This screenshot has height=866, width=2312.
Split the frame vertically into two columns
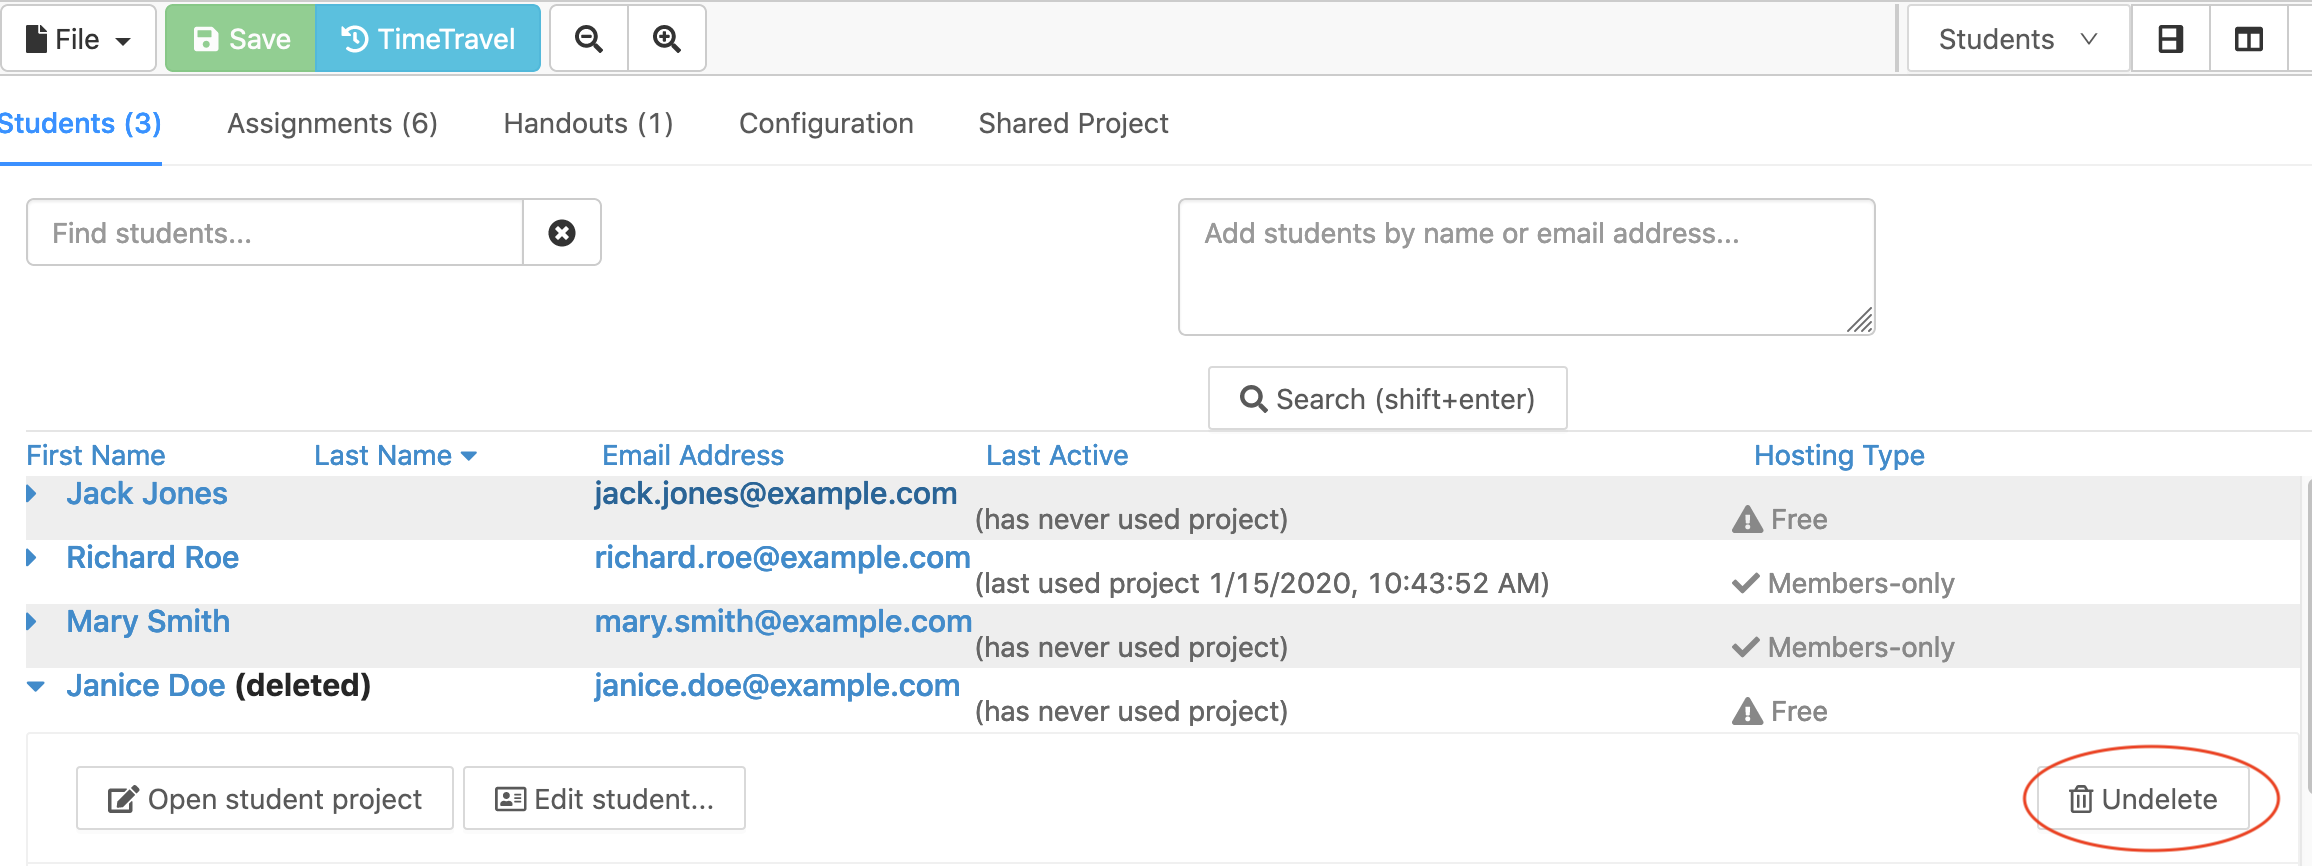click(x=2248, y=39)
